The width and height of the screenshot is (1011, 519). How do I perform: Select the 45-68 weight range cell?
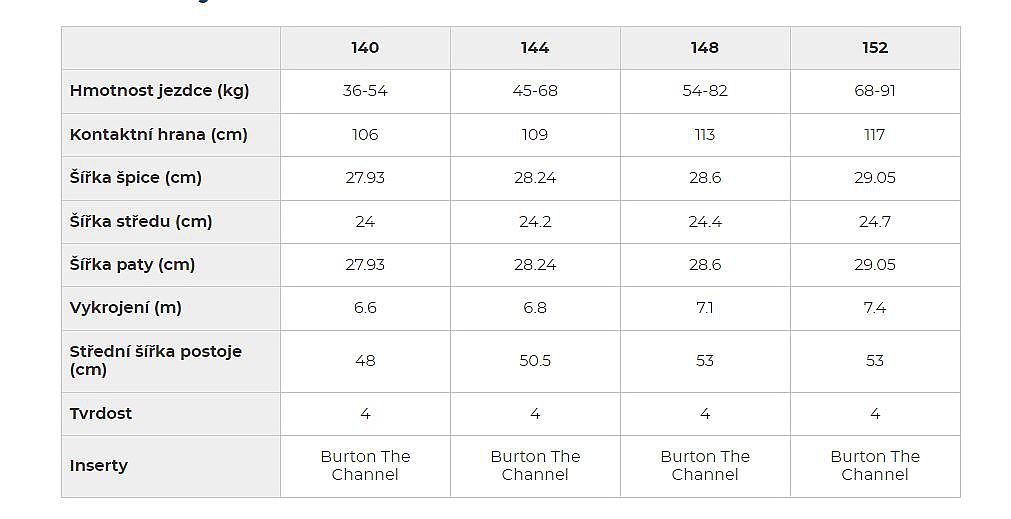click(535, 91)
